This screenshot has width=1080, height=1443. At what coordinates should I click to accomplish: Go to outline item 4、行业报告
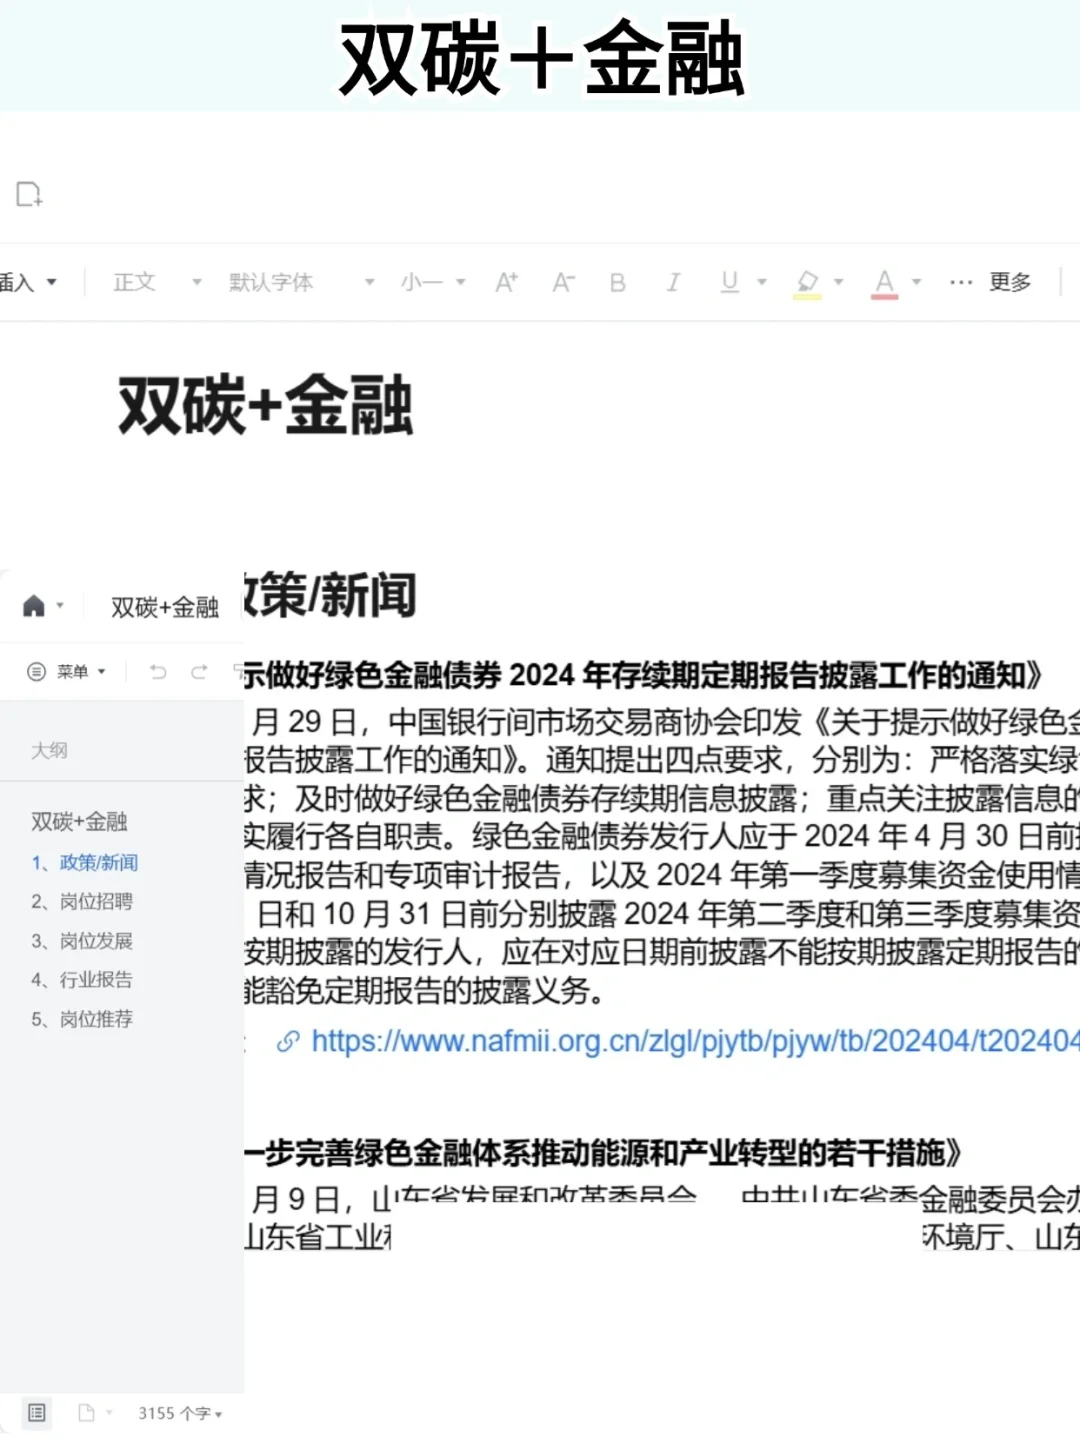pyautogui.click(x=82, y=980)
